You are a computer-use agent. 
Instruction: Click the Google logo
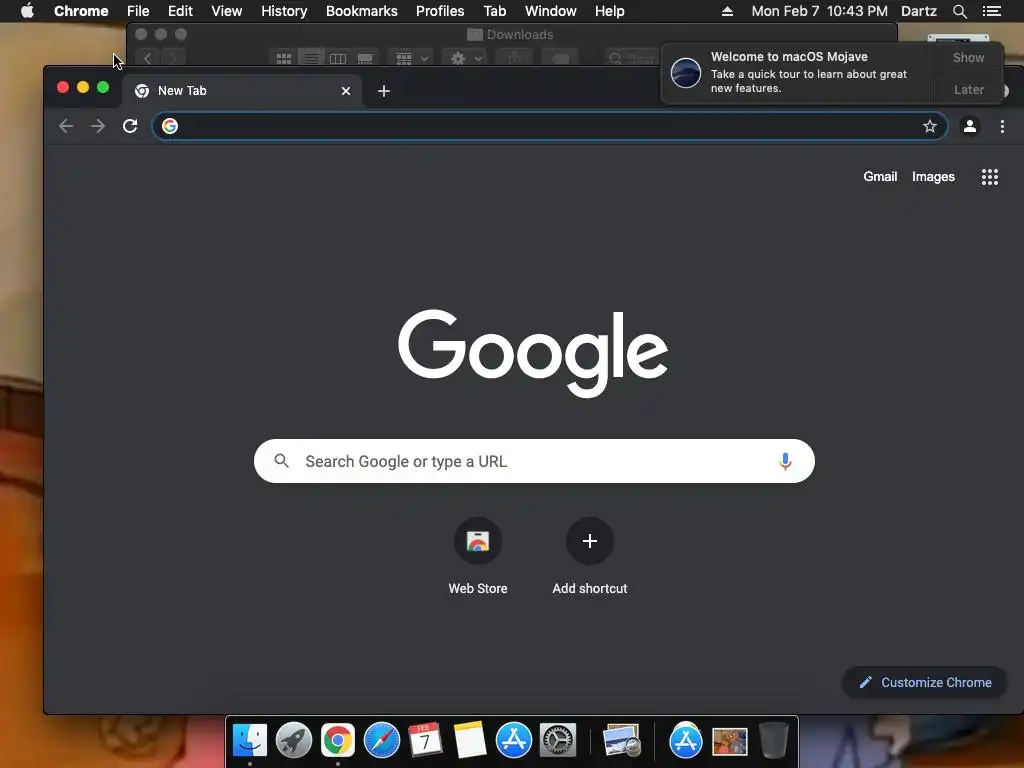coord(533,353)
